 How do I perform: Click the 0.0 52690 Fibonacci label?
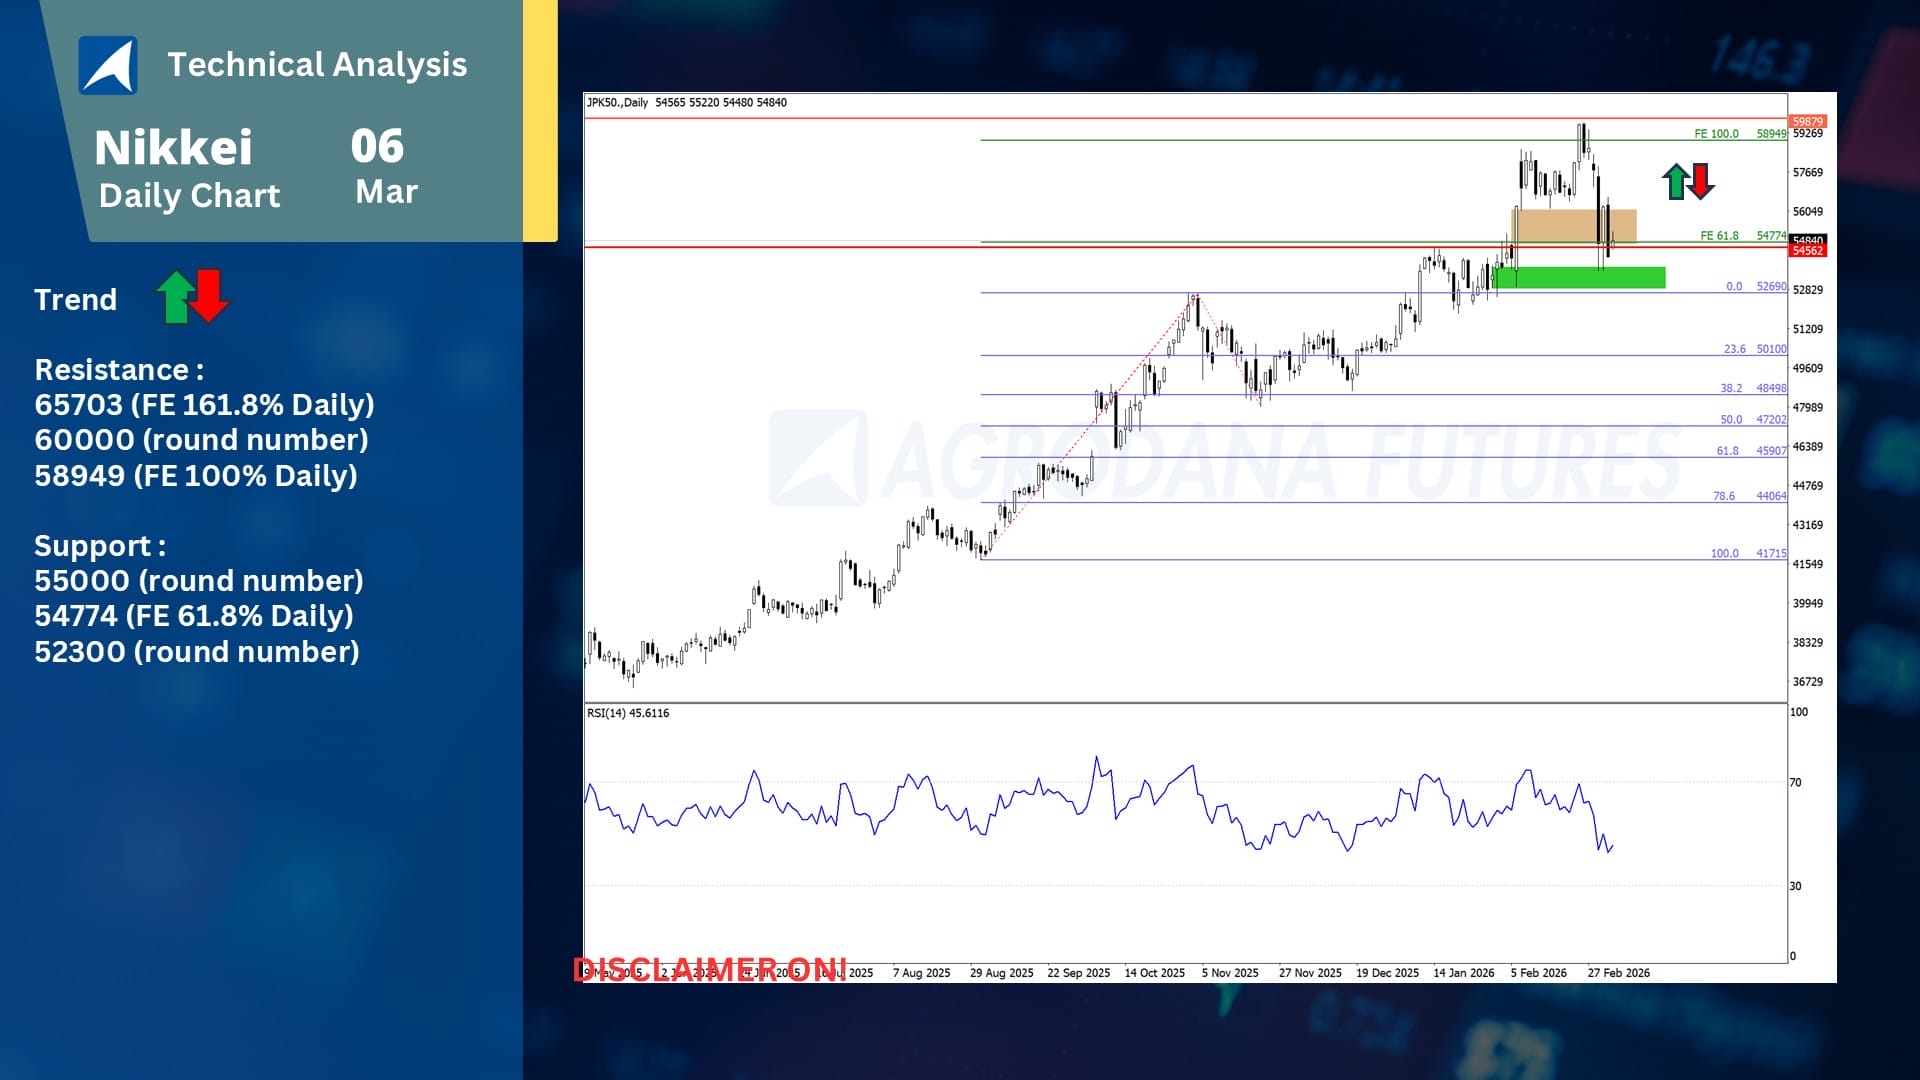click(1755, 286)
